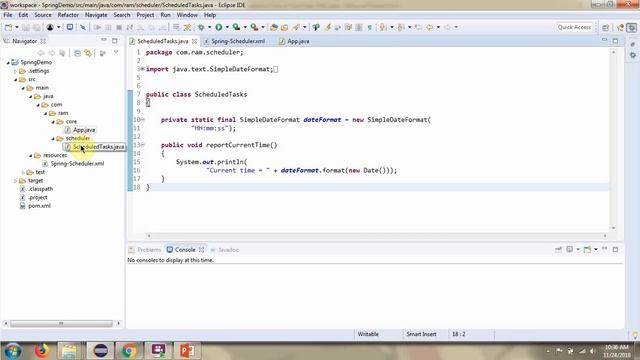This screenshot has width=640, height=360.
Task: Click the green Run button
Action: 219,27
